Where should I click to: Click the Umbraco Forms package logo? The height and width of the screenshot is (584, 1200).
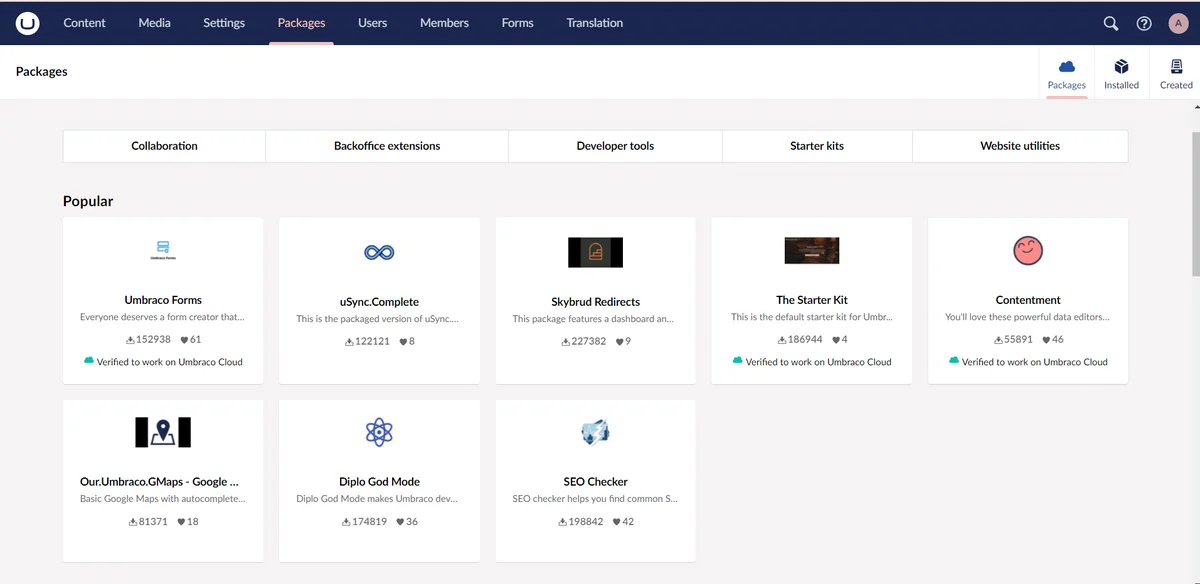(163, 250)
